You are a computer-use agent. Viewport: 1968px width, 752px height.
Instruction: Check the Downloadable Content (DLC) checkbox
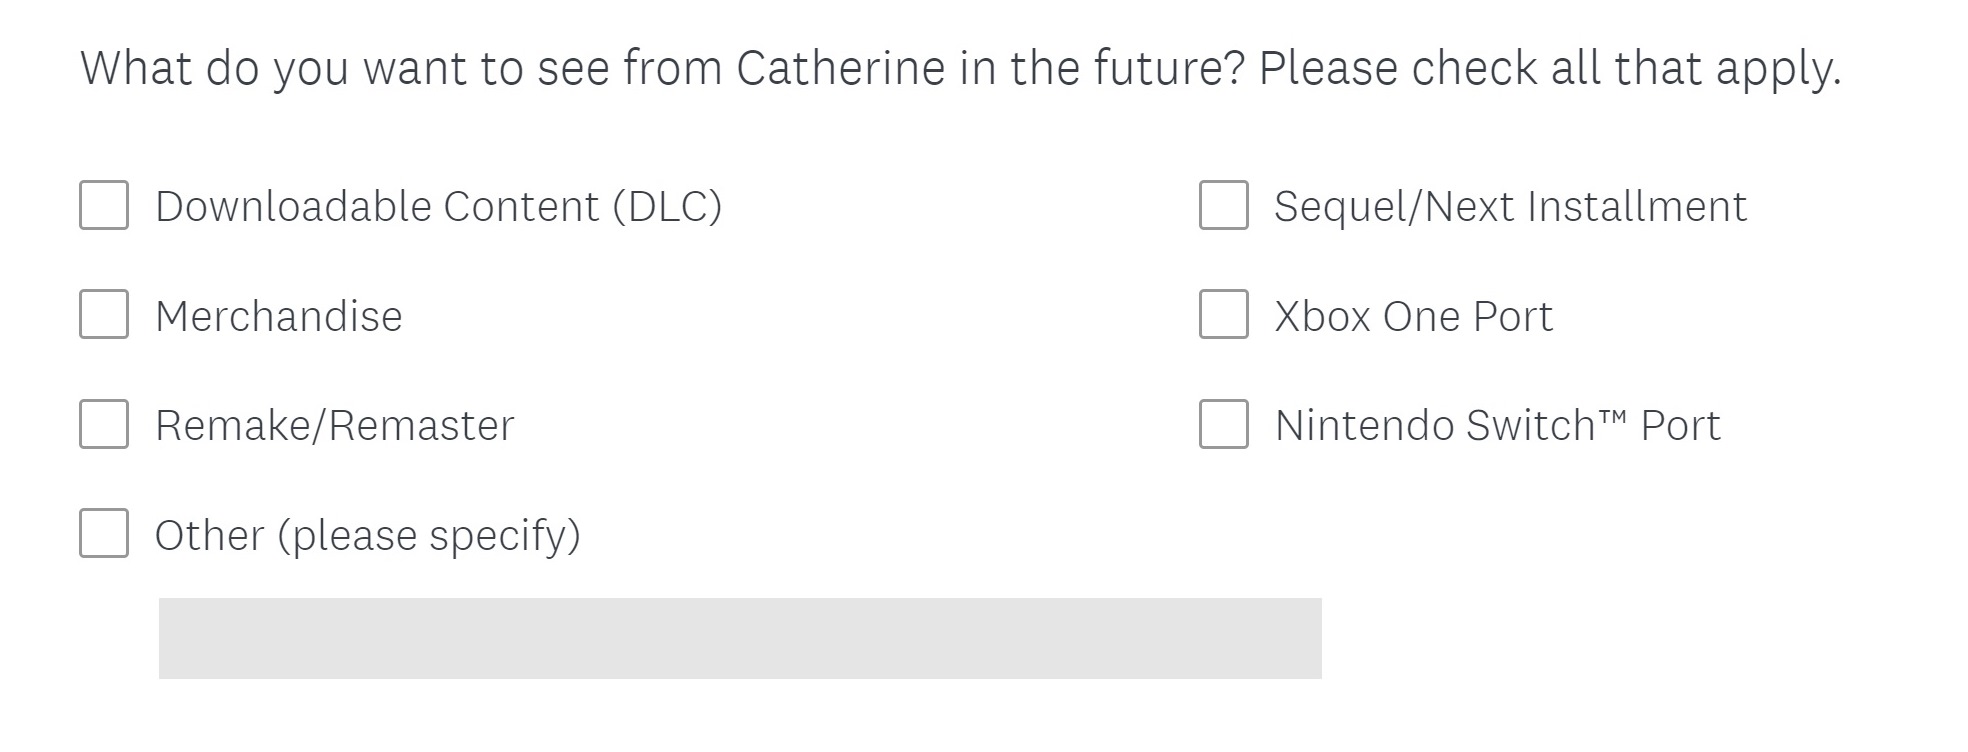104,205
